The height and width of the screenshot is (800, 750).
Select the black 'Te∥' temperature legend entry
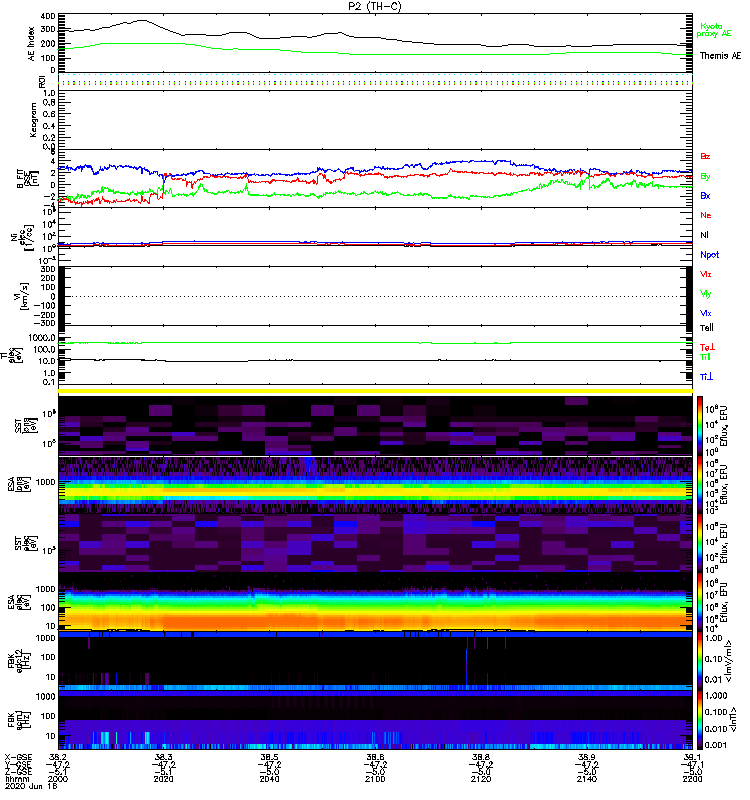pyautogui.click(x=707, y=328)
